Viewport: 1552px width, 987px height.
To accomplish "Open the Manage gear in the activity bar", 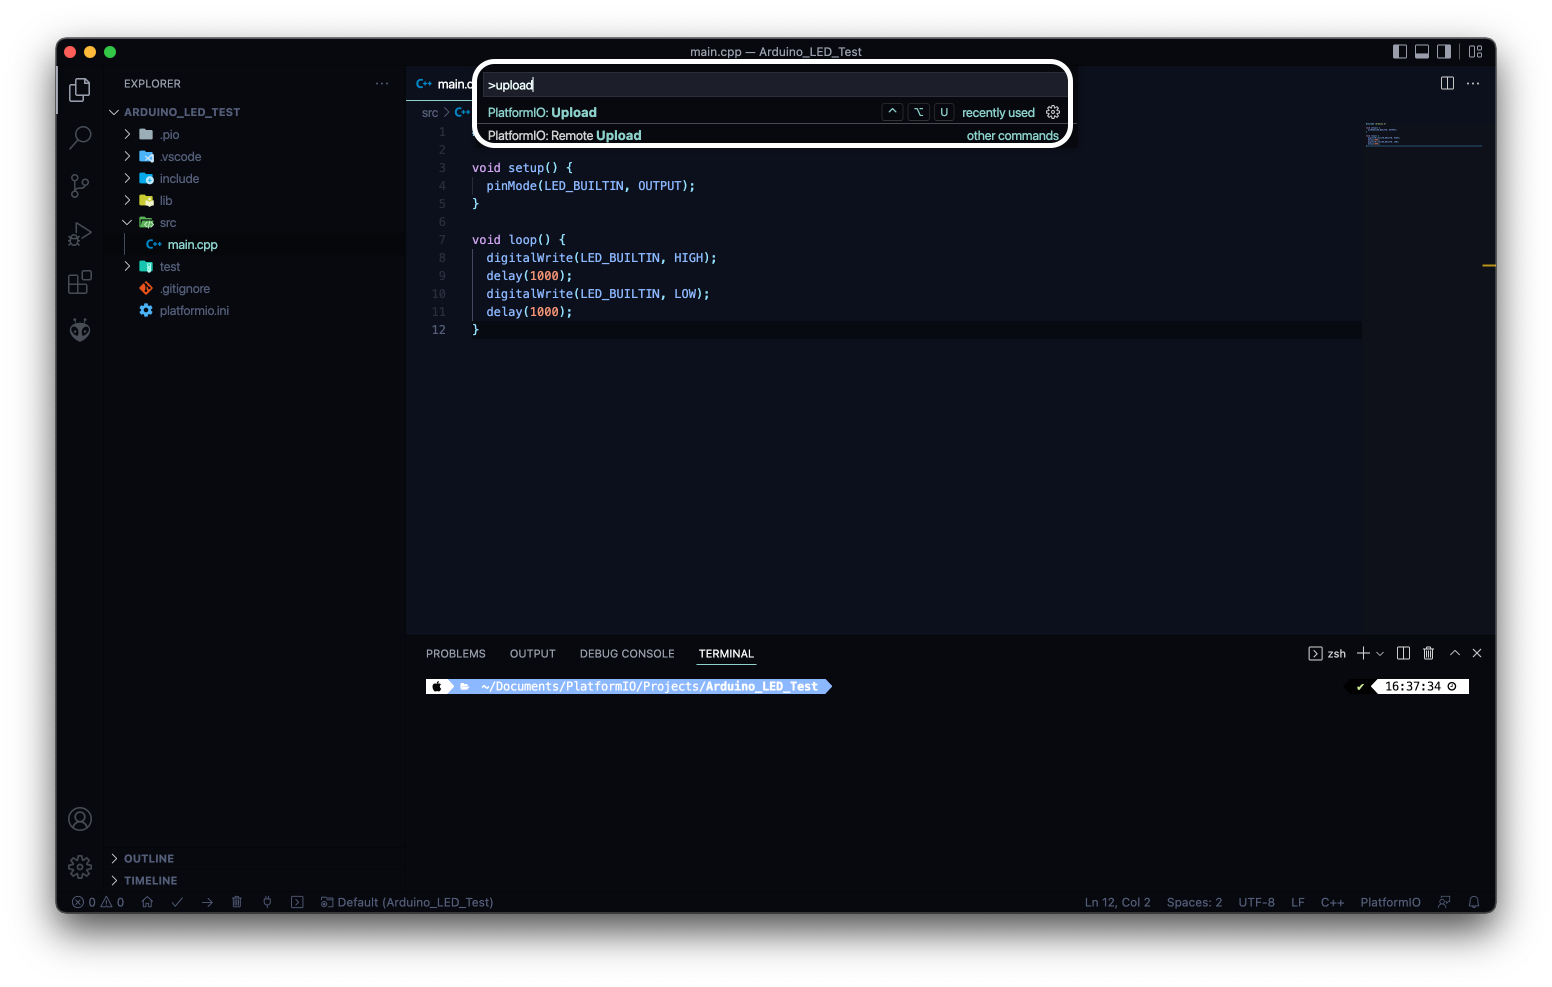I will pyautogui.click(x=80, y=866).
